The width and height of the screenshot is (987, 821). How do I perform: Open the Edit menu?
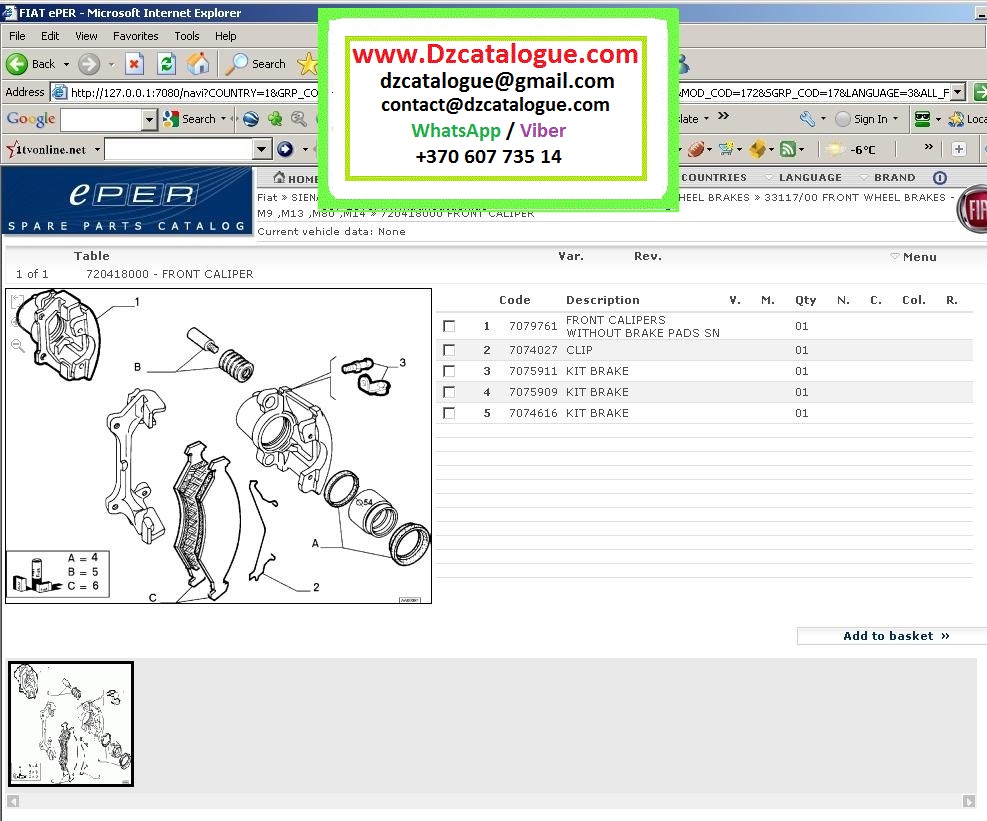[x=50, y=36]
